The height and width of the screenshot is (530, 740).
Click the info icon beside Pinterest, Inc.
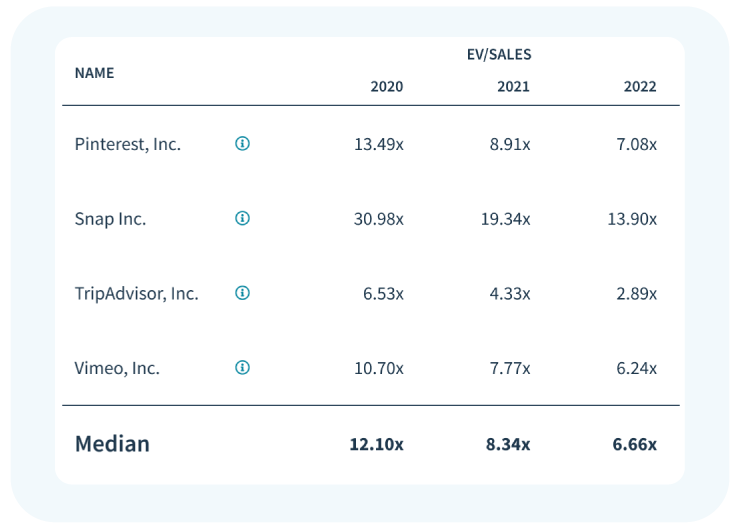pyautogui.click(x=242, y=143)
